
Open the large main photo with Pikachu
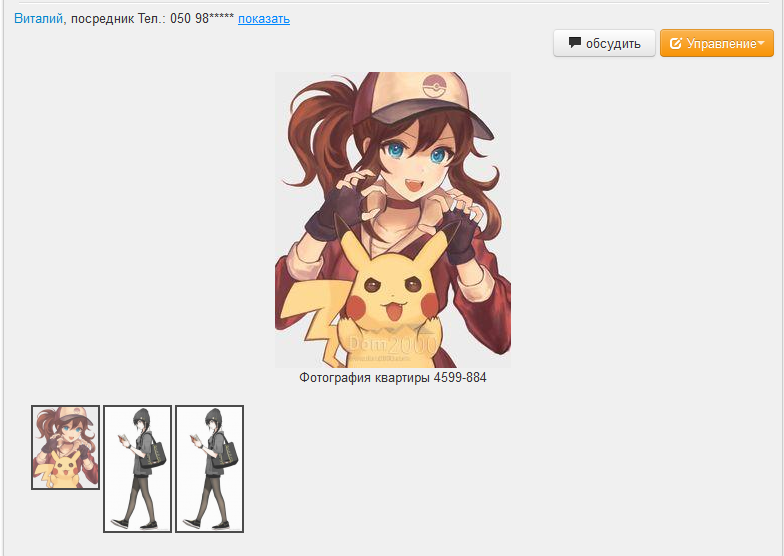(392, 220)
